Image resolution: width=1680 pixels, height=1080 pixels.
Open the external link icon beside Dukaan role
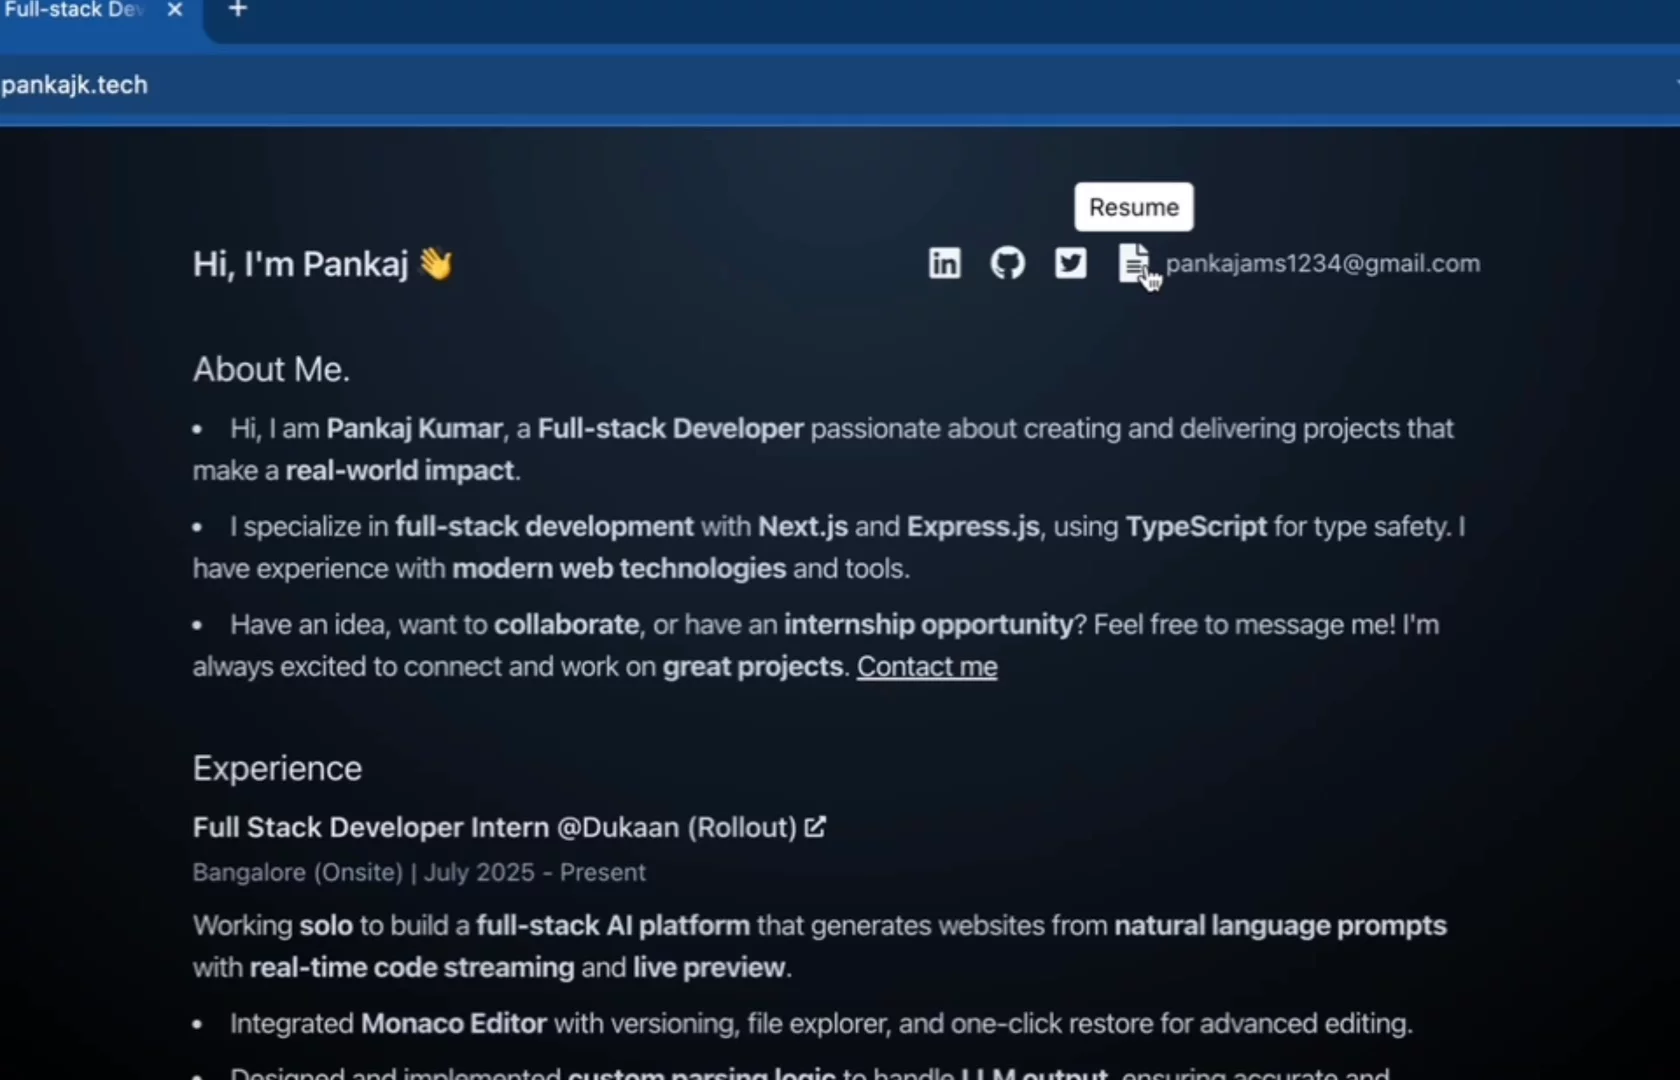point(815,827)
